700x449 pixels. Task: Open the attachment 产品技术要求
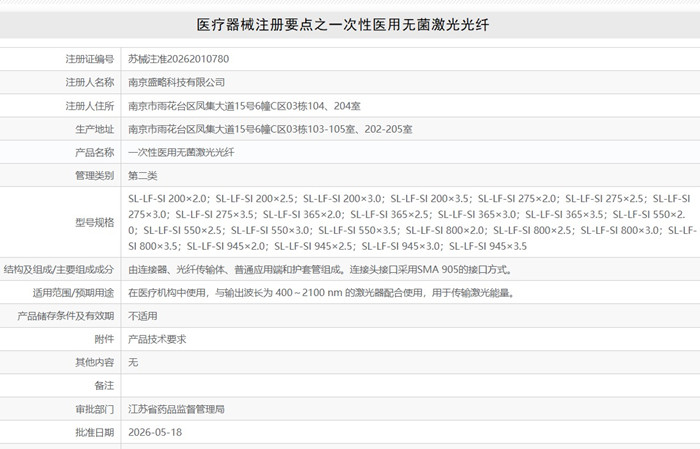(157, 339)
